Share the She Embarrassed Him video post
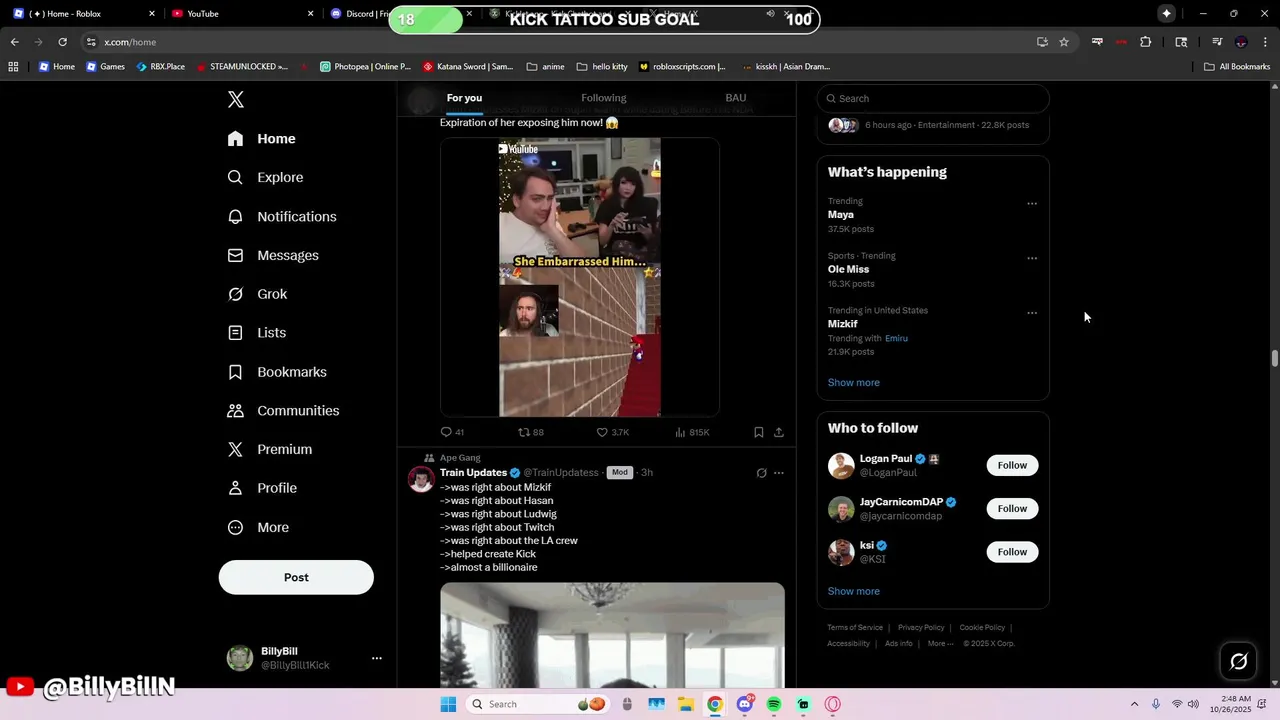This screenshot has height=720, width=1280. (x=778, y=432)
